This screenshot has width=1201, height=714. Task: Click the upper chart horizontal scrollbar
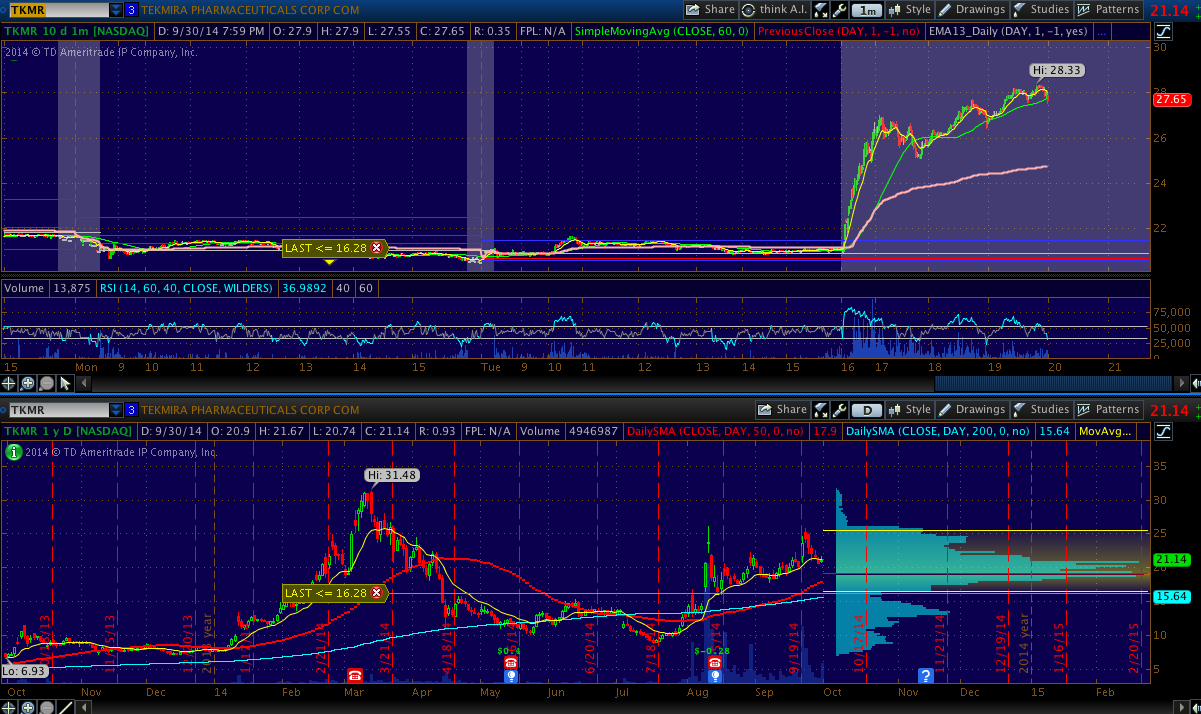click(x=1050, y=383)
